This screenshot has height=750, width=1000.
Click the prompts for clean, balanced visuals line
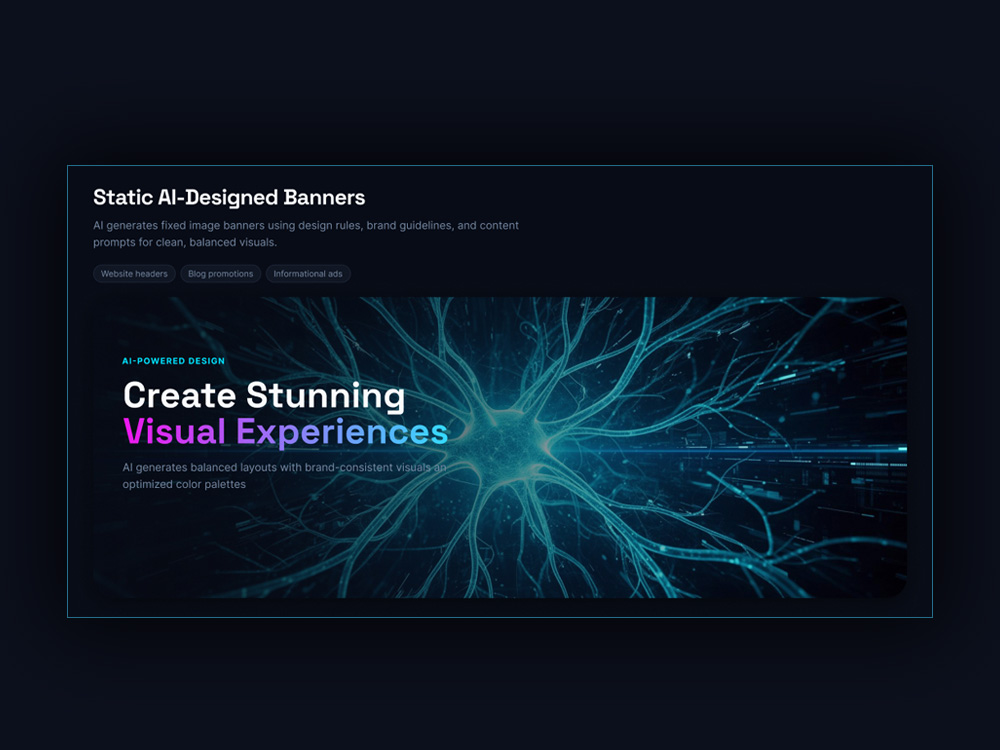185,242
